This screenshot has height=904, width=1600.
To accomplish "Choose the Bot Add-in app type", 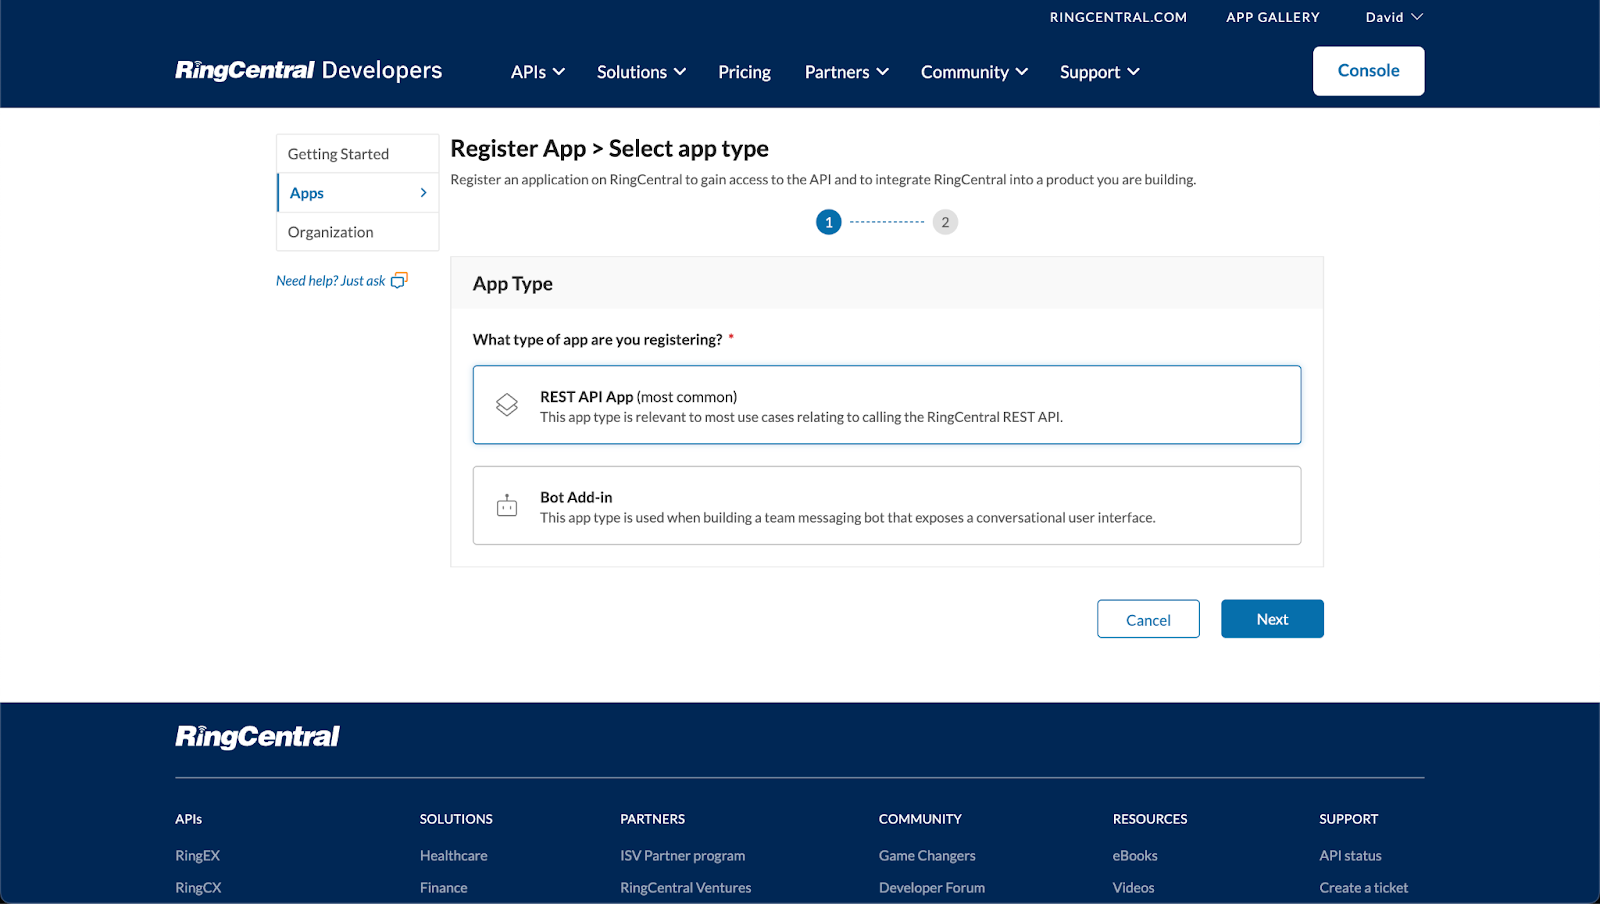I will 886,505.
